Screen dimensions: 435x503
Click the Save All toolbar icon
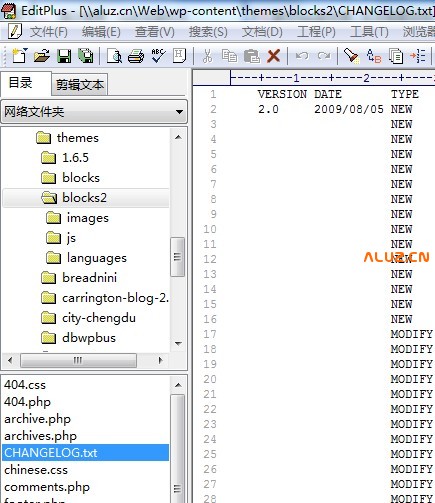[86, 56]
